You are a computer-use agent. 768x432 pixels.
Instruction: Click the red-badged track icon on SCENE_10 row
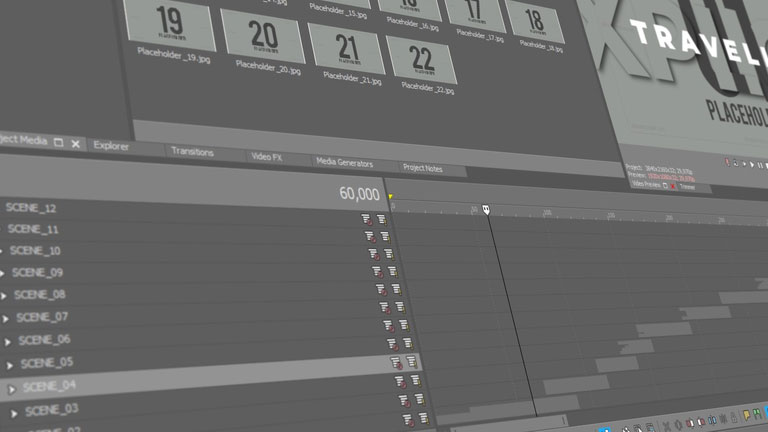(x=374, y=254)
